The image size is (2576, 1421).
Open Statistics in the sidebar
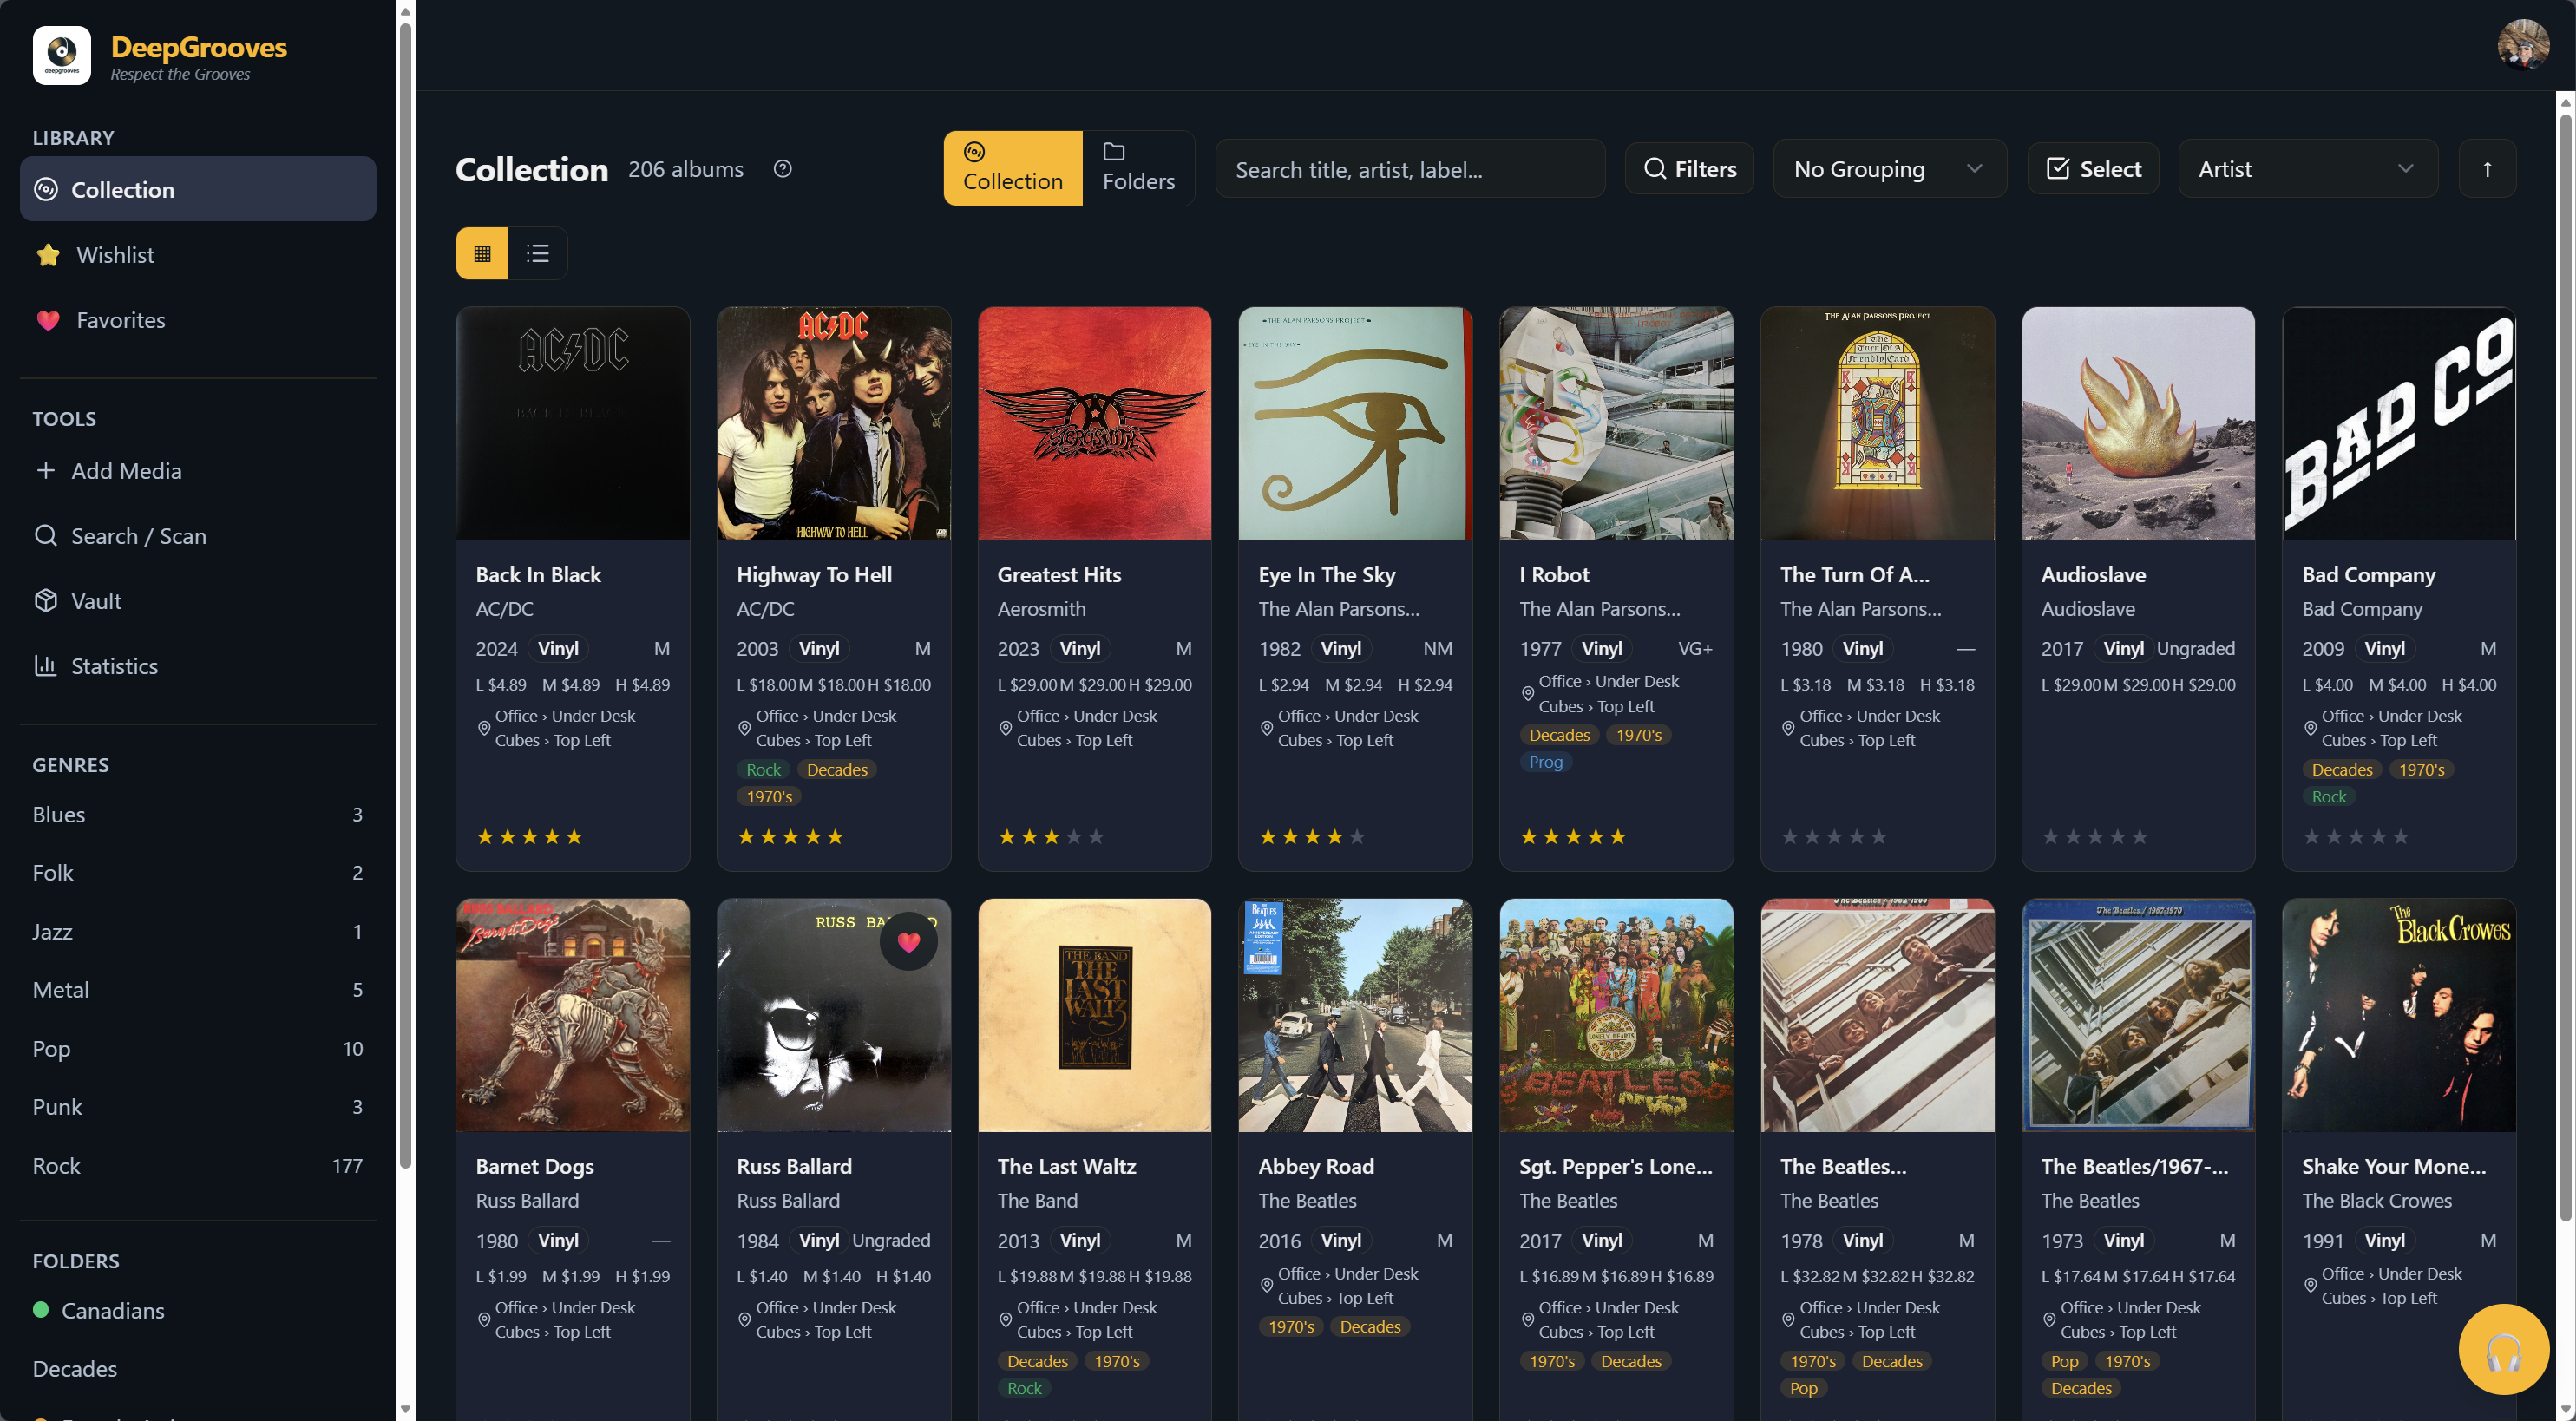(x=198, y=665)
